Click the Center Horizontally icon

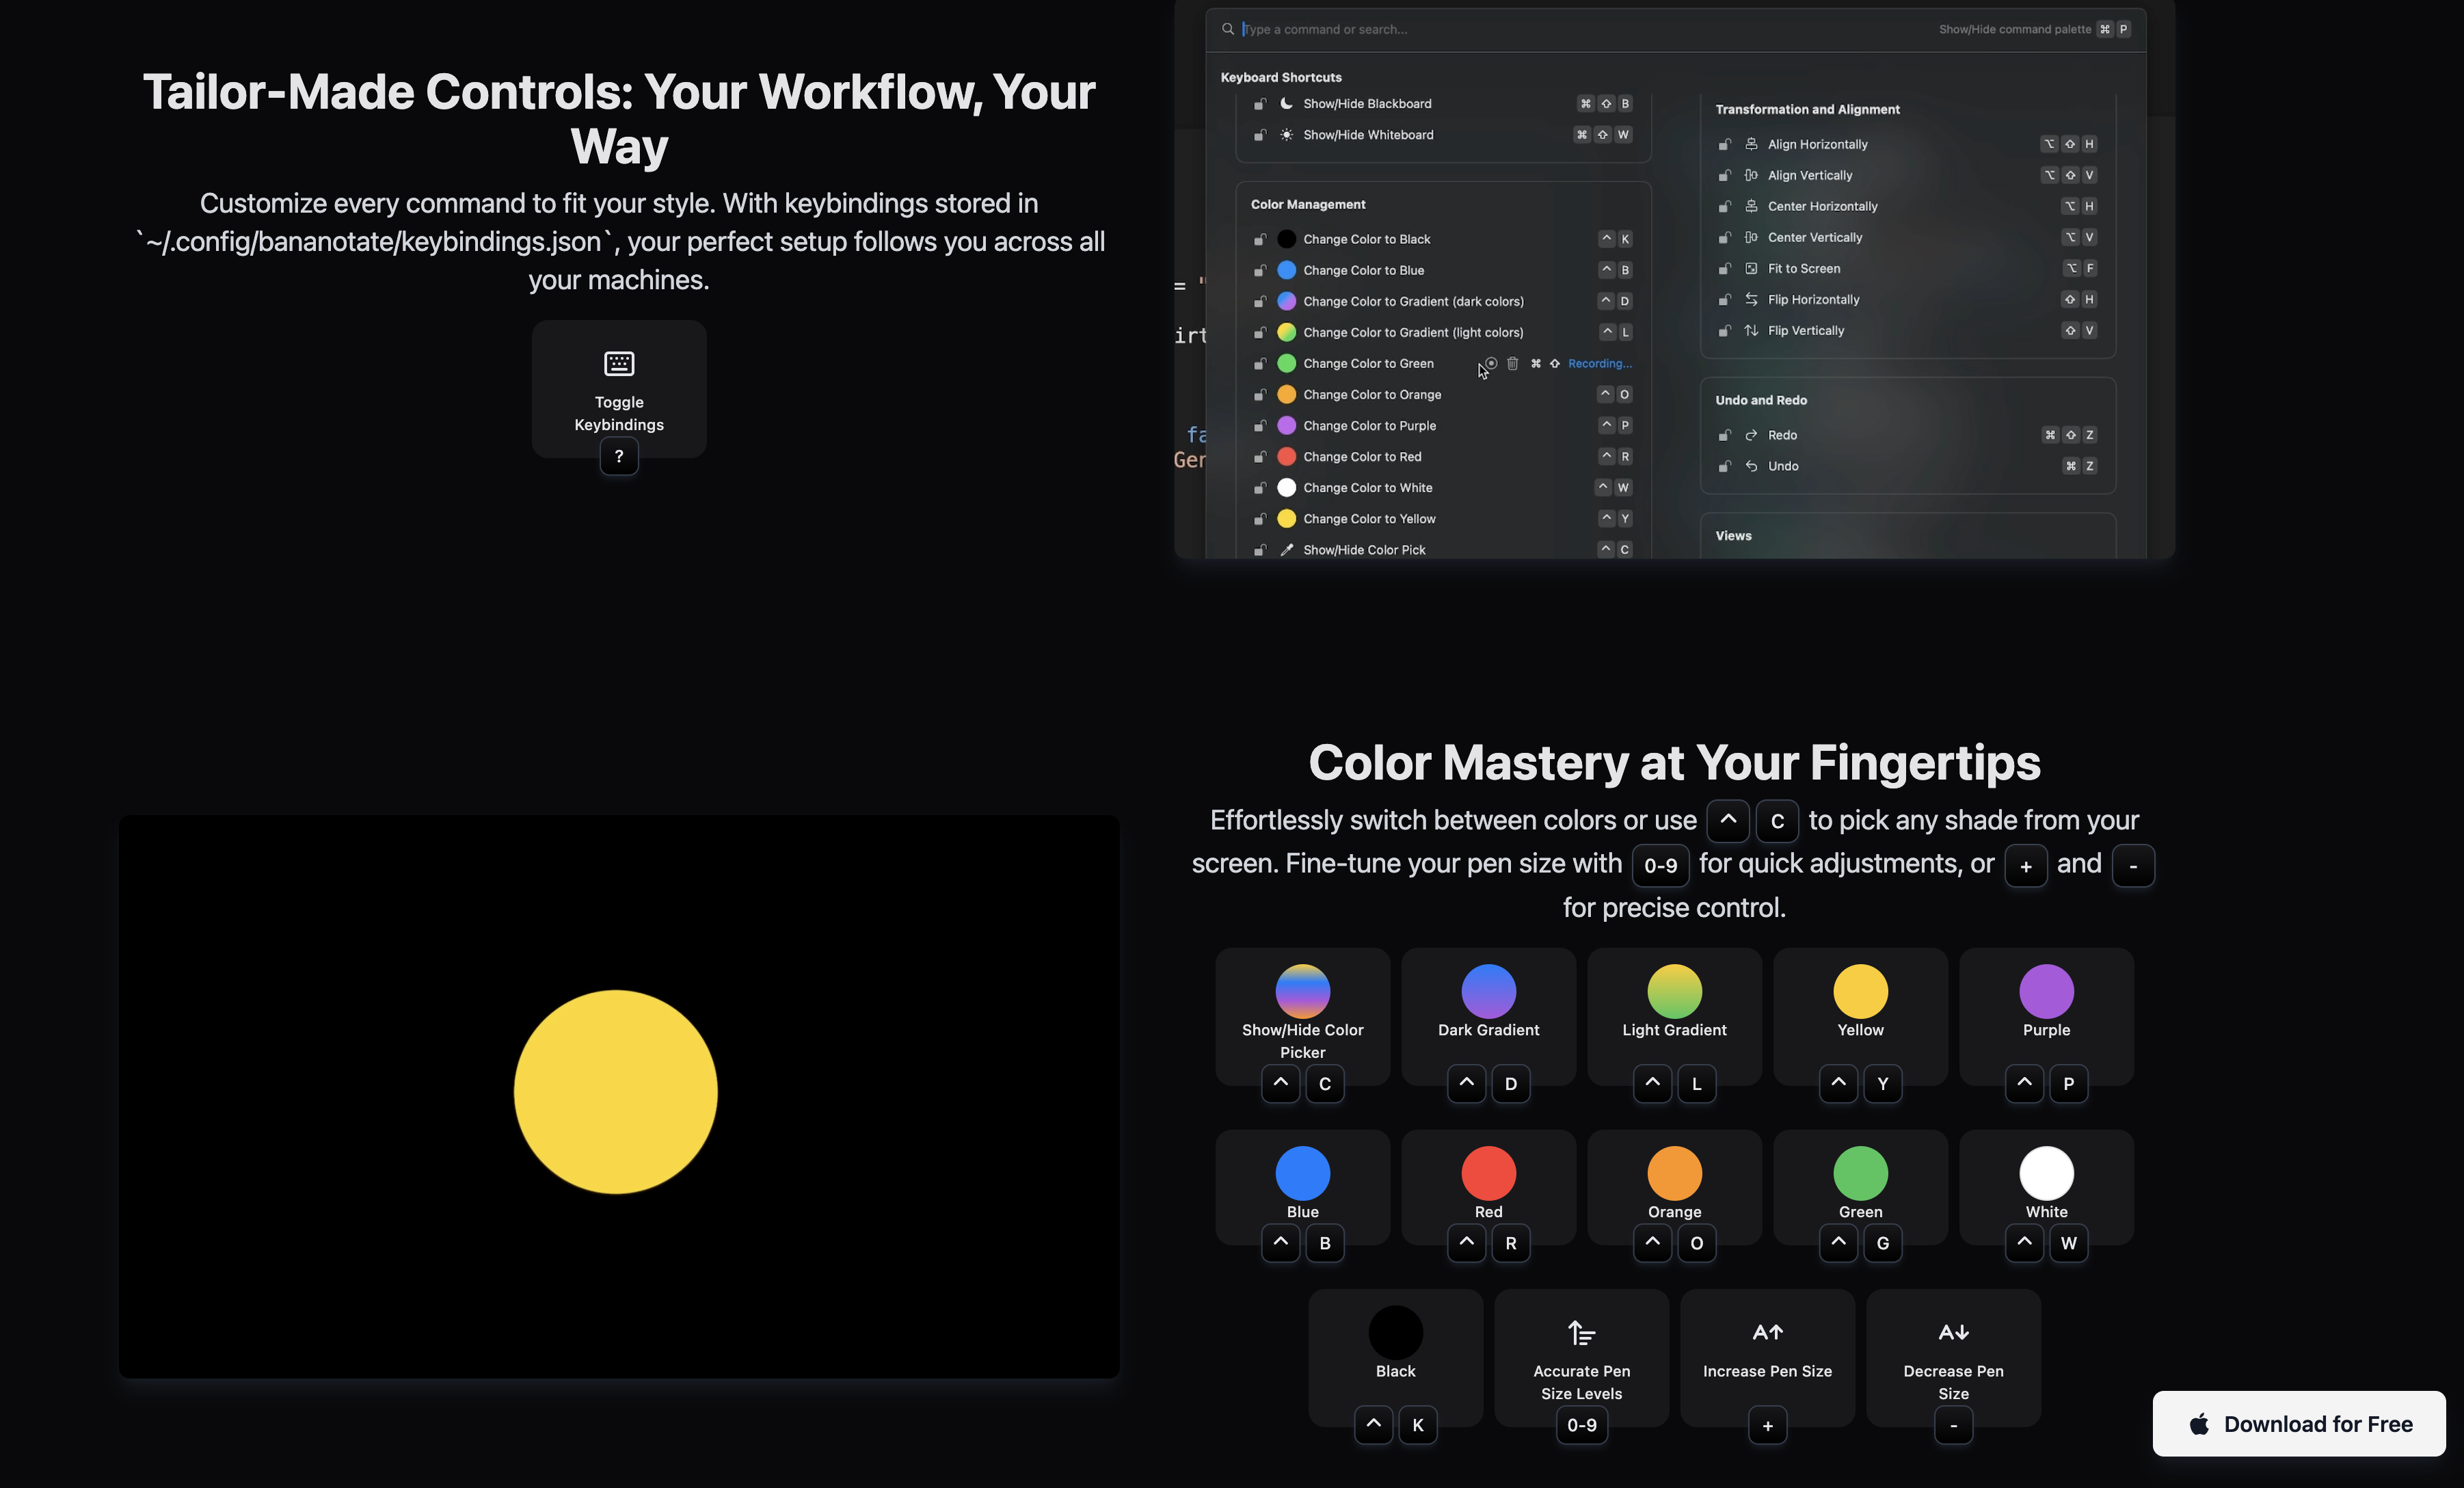pyautogui.click(x=1751, y=206)
